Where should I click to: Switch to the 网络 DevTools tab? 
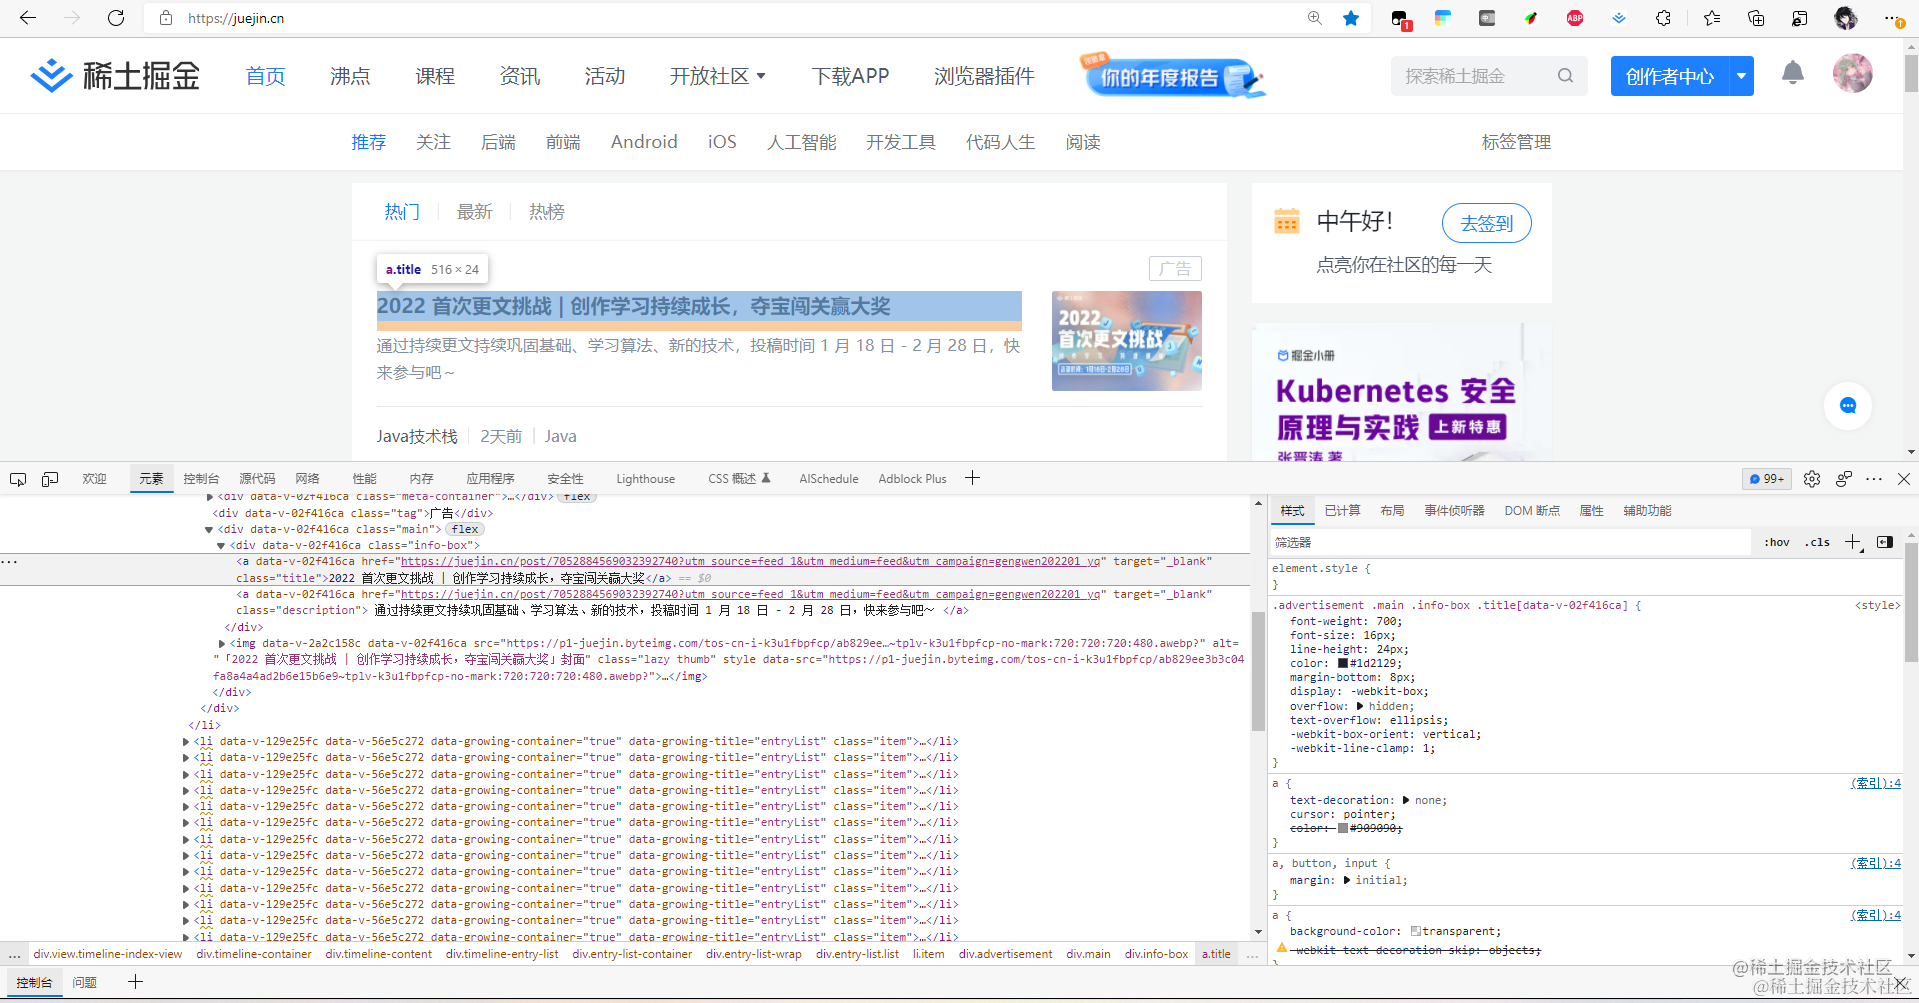[307, 479]
